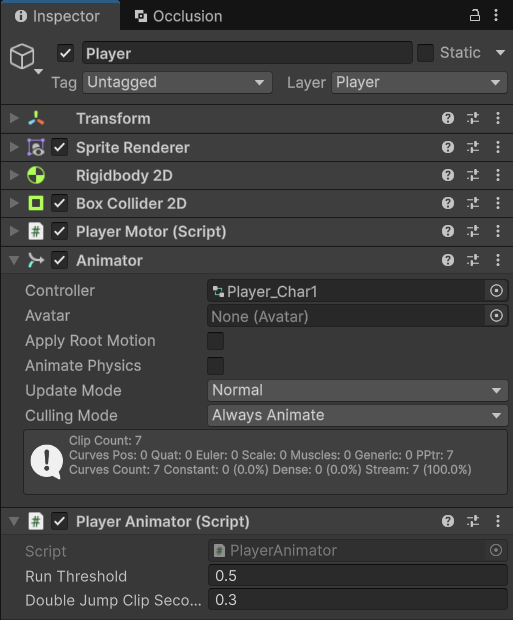513x620 pixels.
Task: Open help for the Player Animator script
Action: click(448, 521)
